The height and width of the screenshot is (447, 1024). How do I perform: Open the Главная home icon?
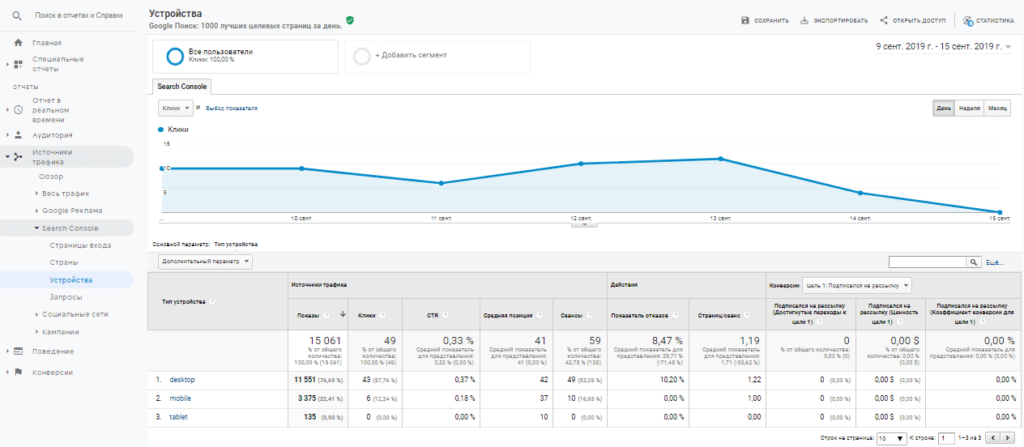pyautogui.click(x=18, y=43)
